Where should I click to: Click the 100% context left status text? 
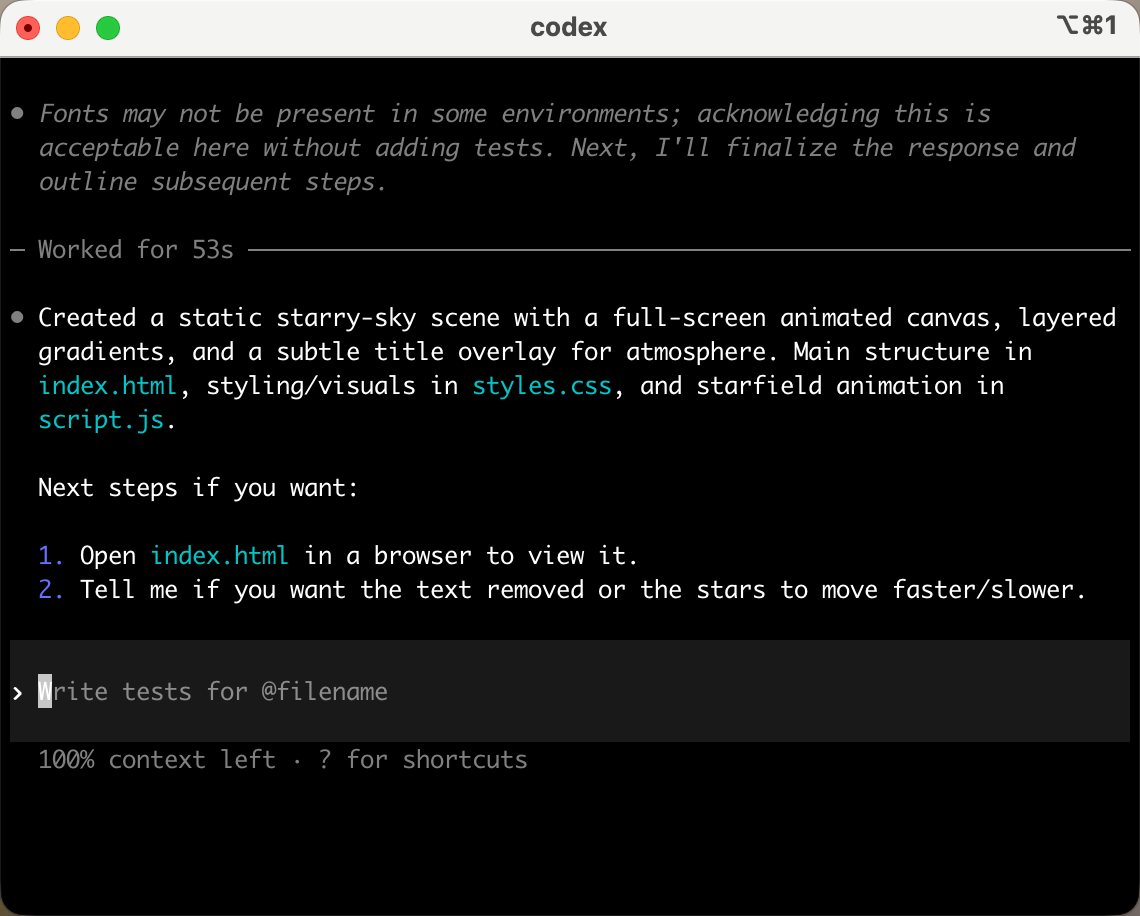158,760
